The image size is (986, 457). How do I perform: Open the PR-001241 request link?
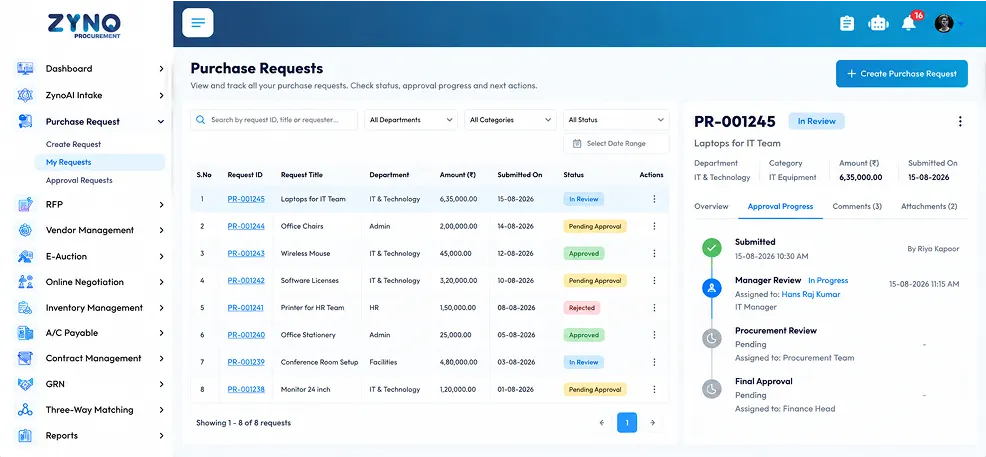tap(246, 308)
